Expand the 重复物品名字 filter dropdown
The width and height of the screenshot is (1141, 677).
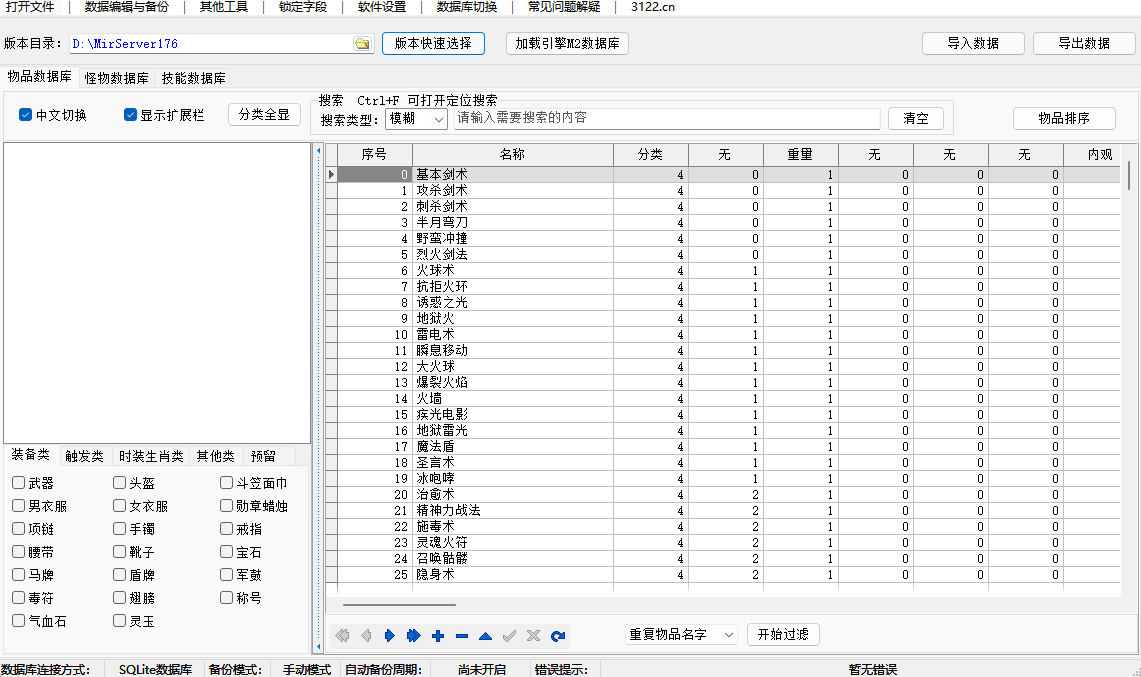coord(681,635)
